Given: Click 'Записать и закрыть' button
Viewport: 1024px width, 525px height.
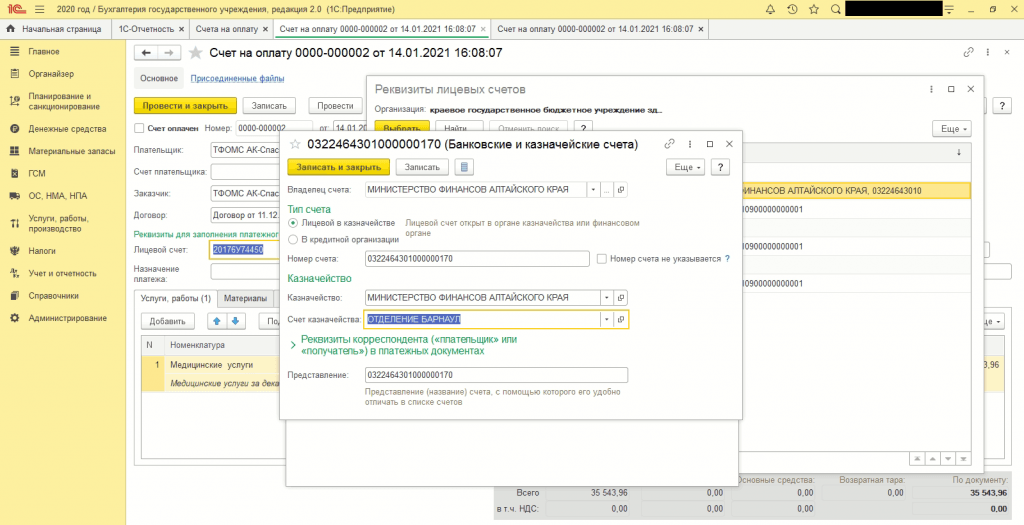Looking at the screenshot, I should point(338,167).
